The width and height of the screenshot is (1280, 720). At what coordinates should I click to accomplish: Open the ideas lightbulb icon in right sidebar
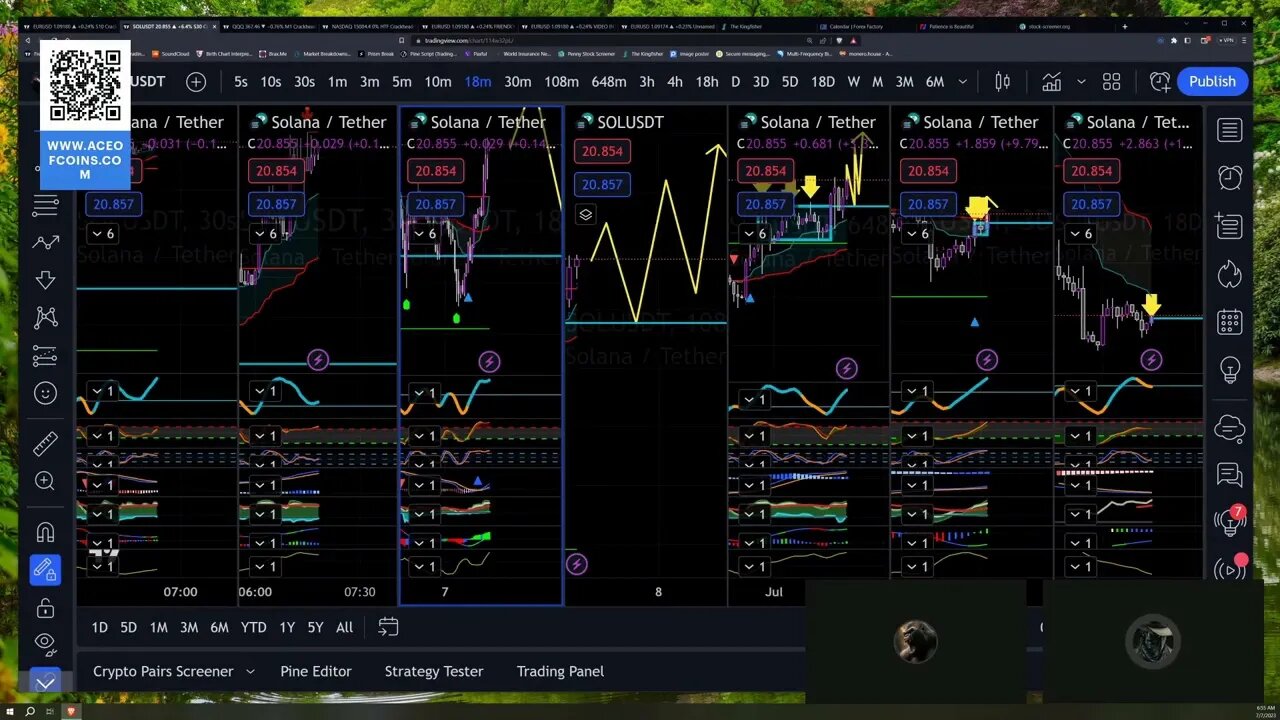1229,370
